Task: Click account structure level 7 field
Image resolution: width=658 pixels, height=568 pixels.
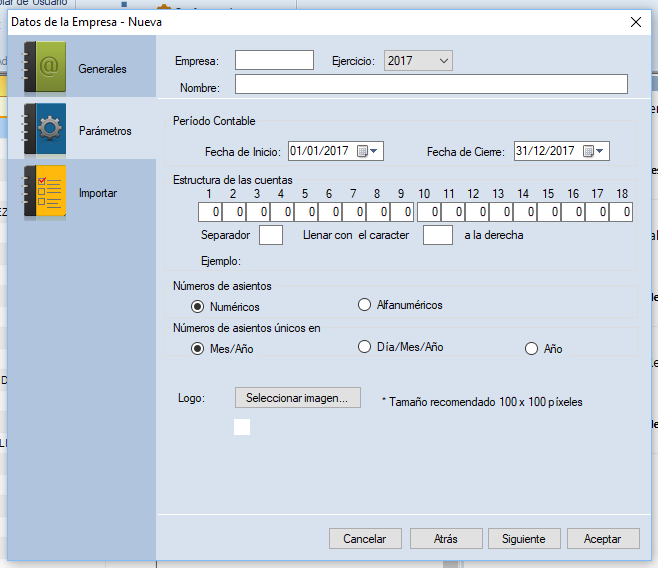Action: (x=353, y=212)
